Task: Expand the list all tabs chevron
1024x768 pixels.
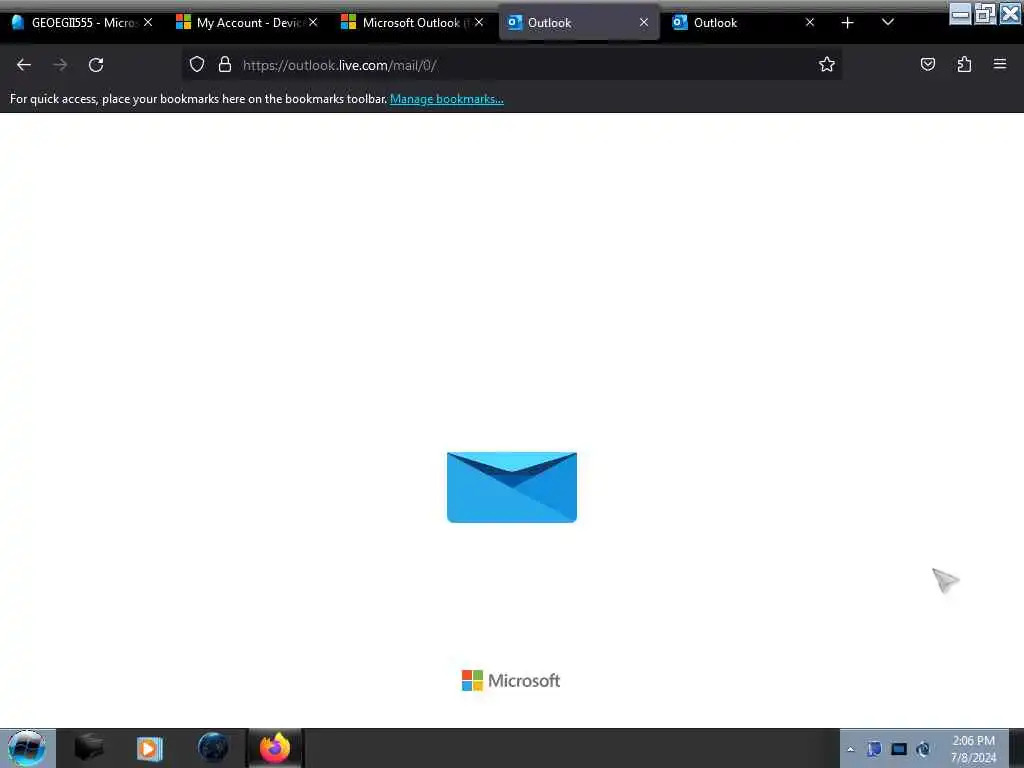Action: [888, 22]
